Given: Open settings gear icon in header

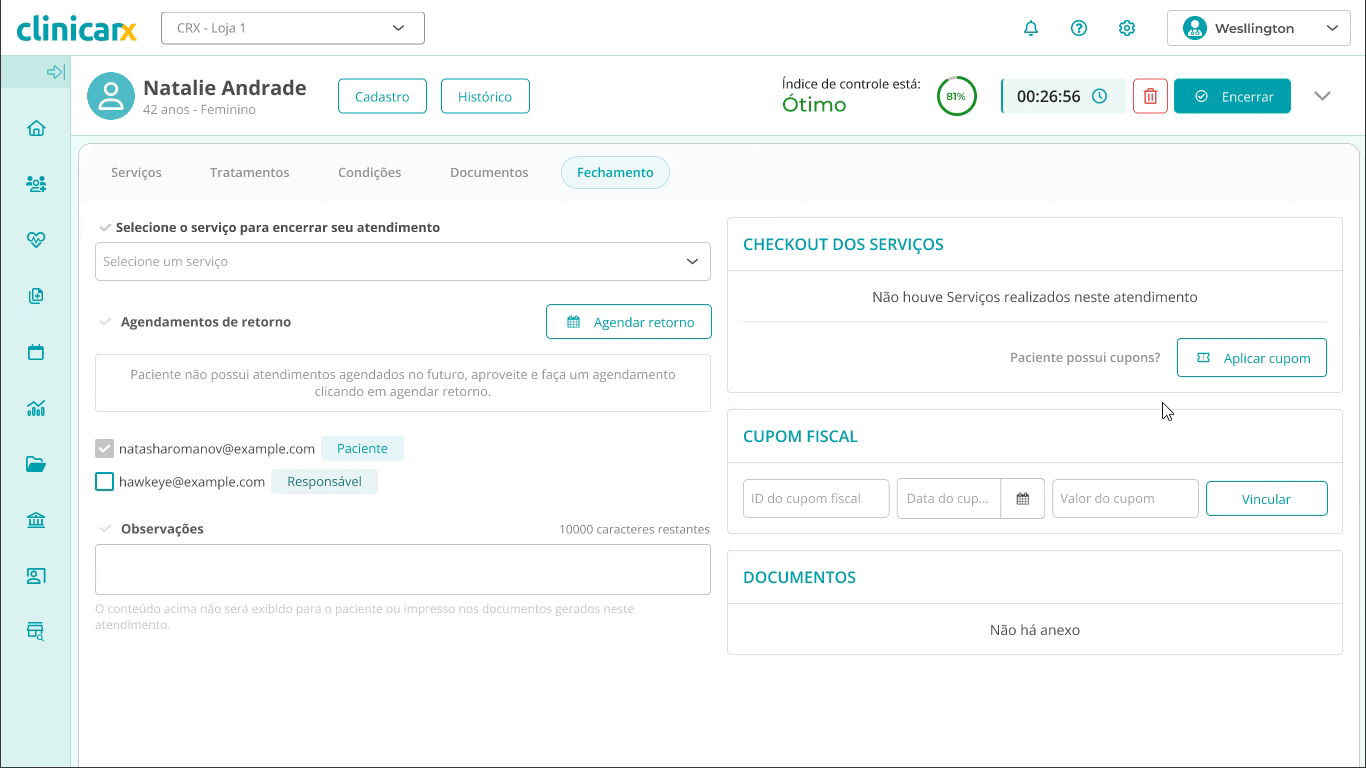Looking at the screenshot, I should [1127, 28].
